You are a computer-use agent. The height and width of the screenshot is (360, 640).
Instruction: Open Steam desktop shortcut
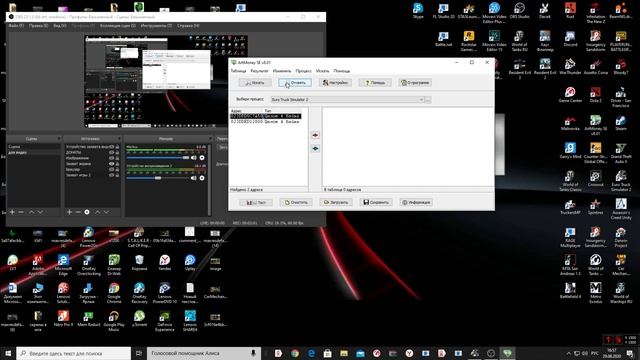tap(621, 122)
